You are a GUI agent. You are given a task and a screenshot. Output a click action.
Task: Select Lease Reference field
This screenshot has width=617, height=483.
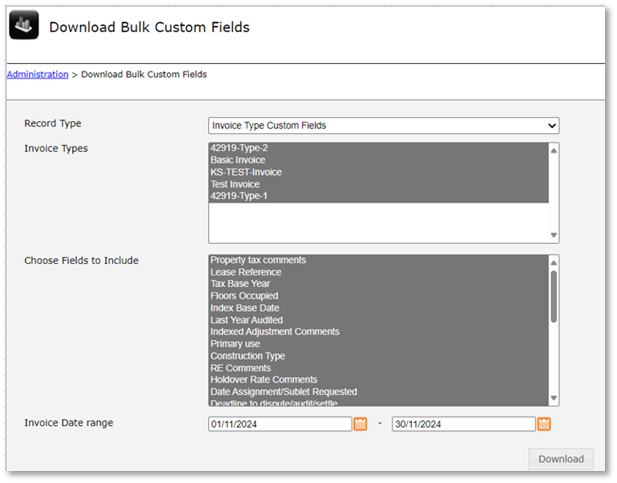coord(379,272)
